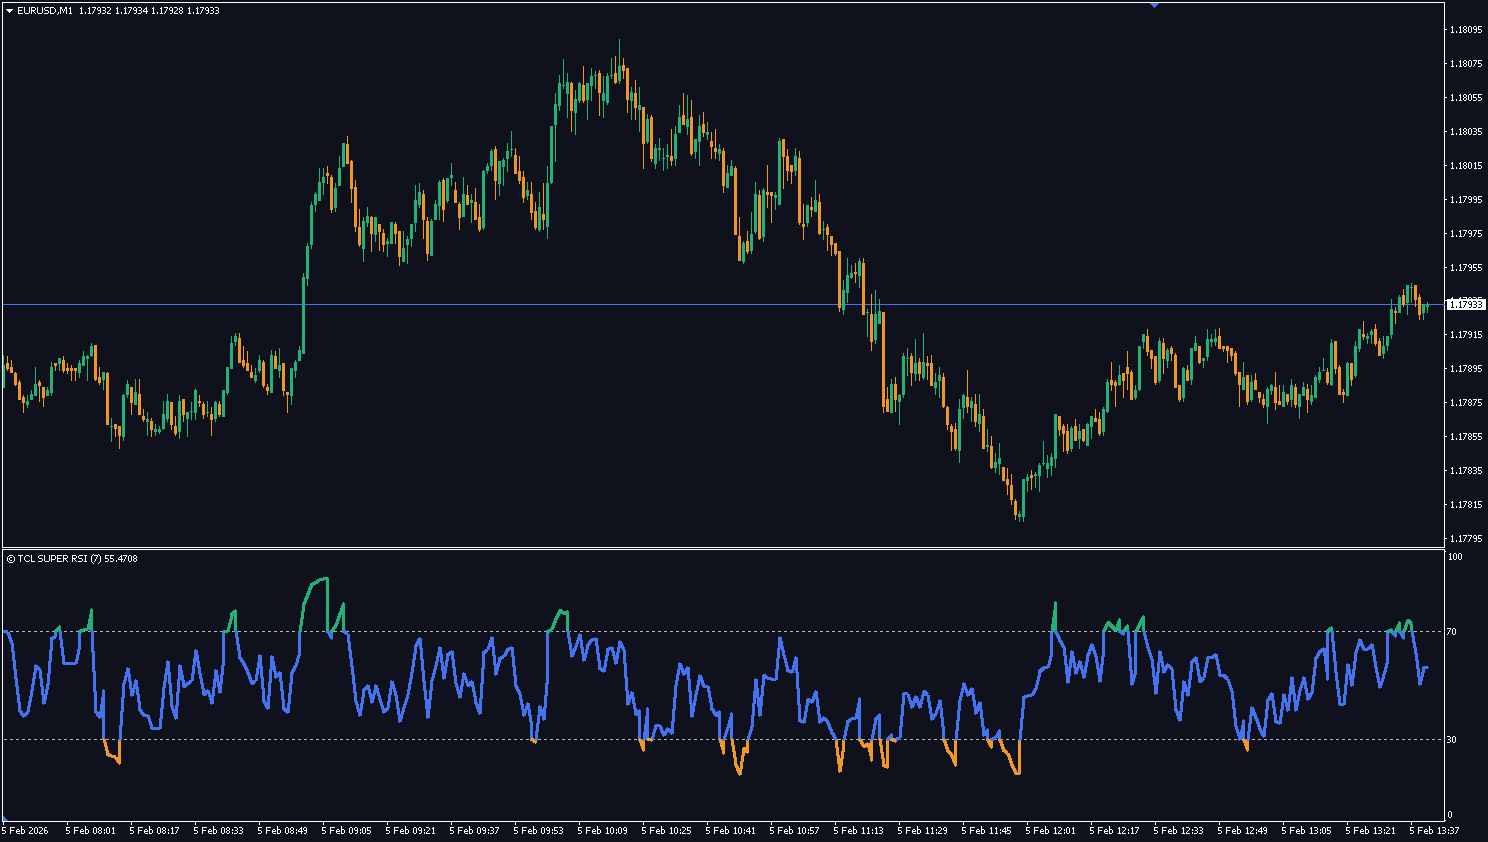1488x842 pixels.
Task: Click the dropdown arrow beside EURUSD,M1
Action: [x=9, y=11]
